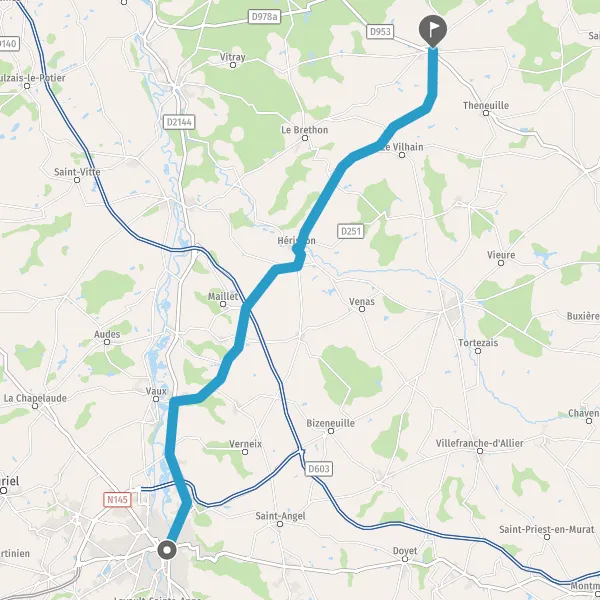Select the Bizeneuille town label
Screen dimensions: 600x600
[x=331, y=423]
